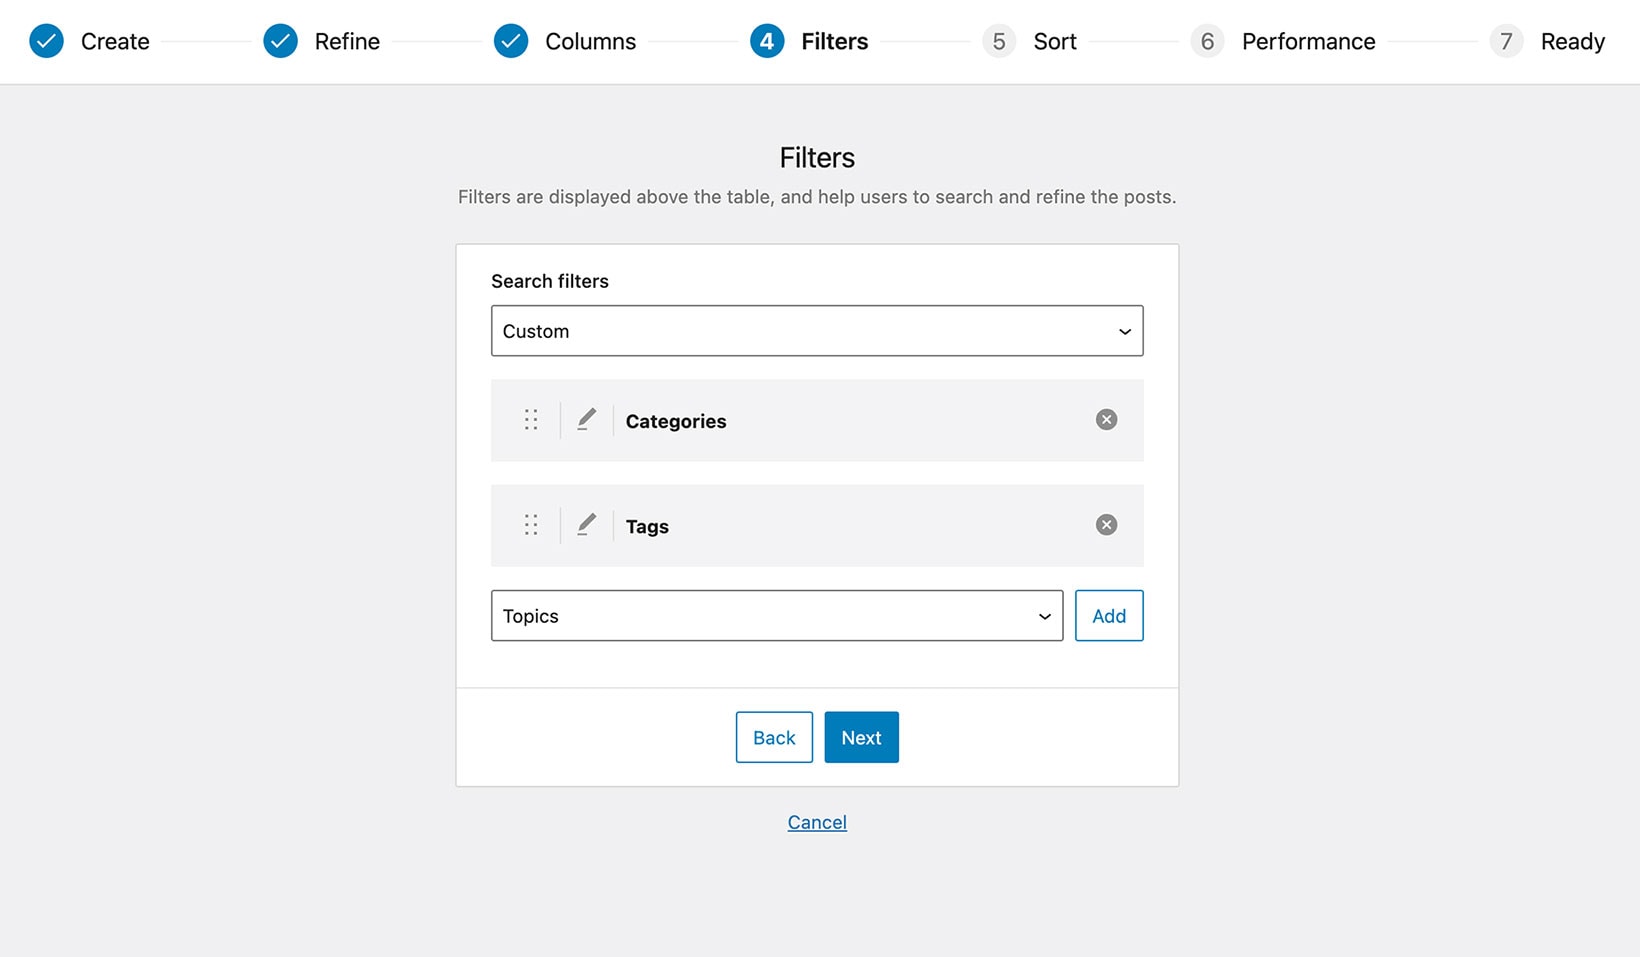Remove the Tags filter
The height and width of the screenshot is (957, 1640).
pyautogui.click(x=1106, y=524)
